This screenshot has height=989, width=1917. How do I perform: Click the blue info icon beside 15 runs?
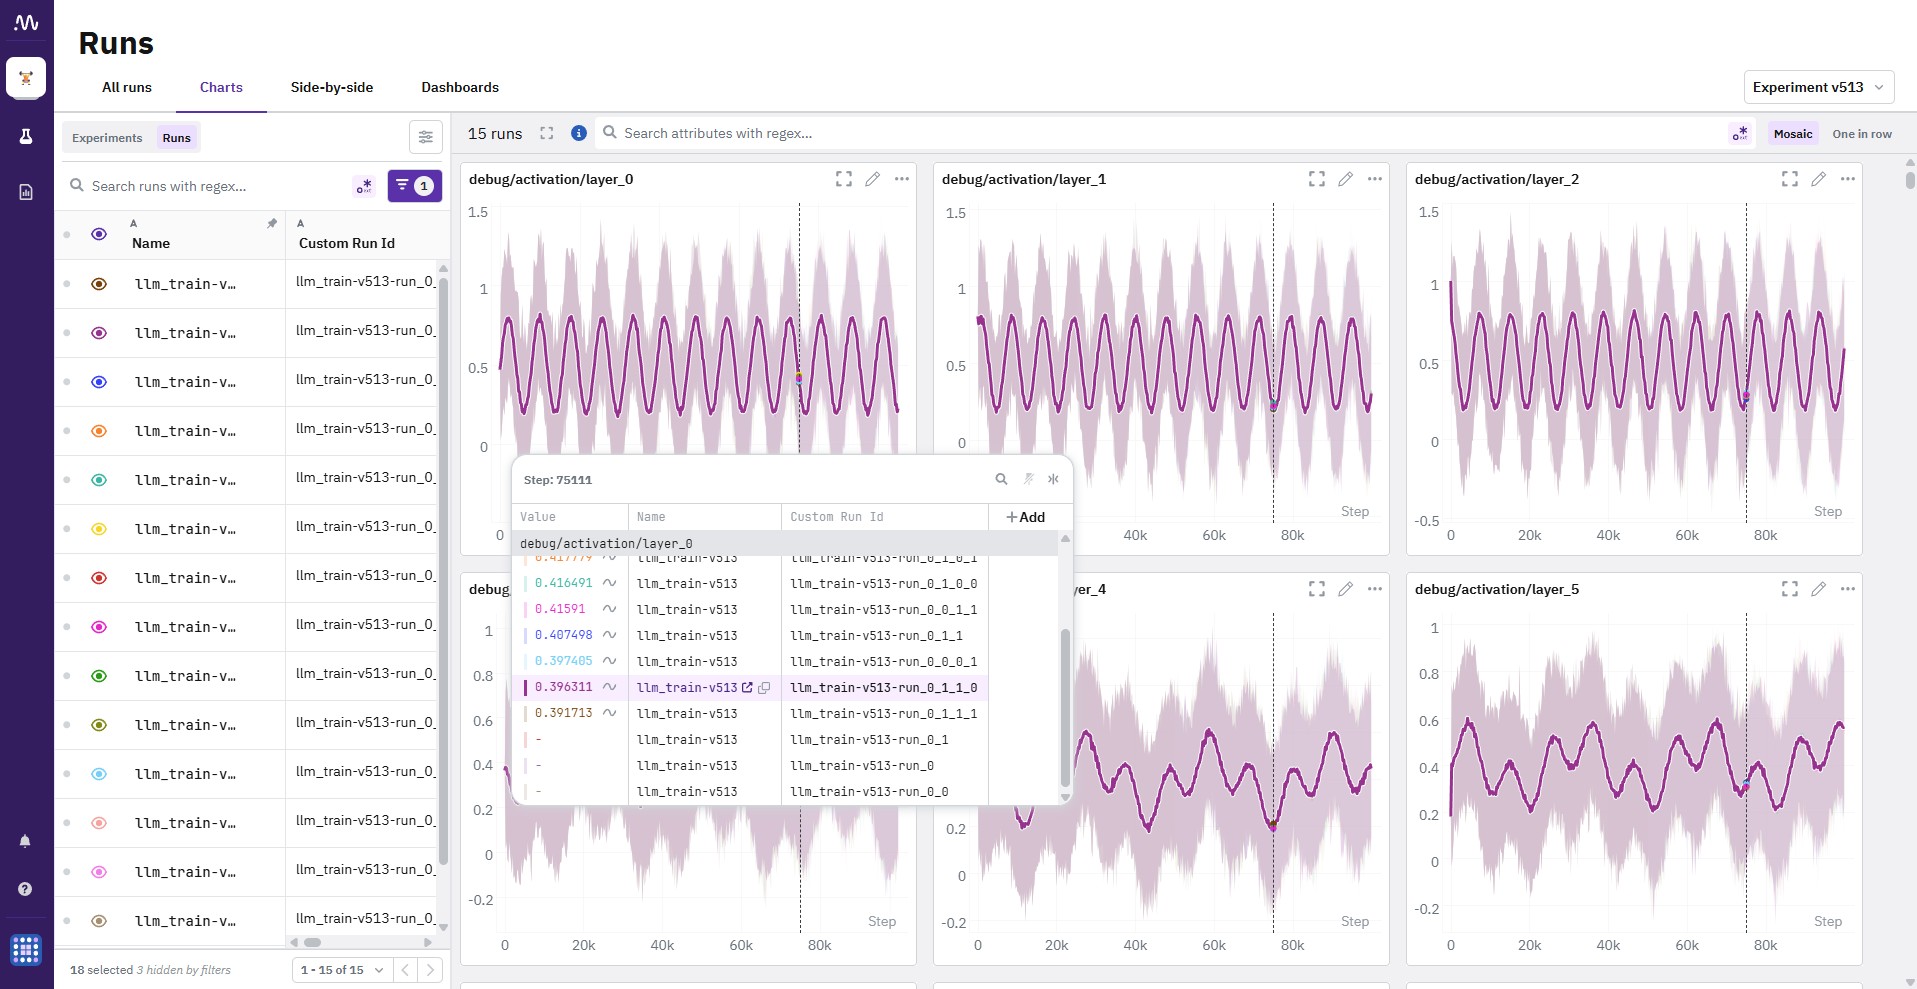578,133
